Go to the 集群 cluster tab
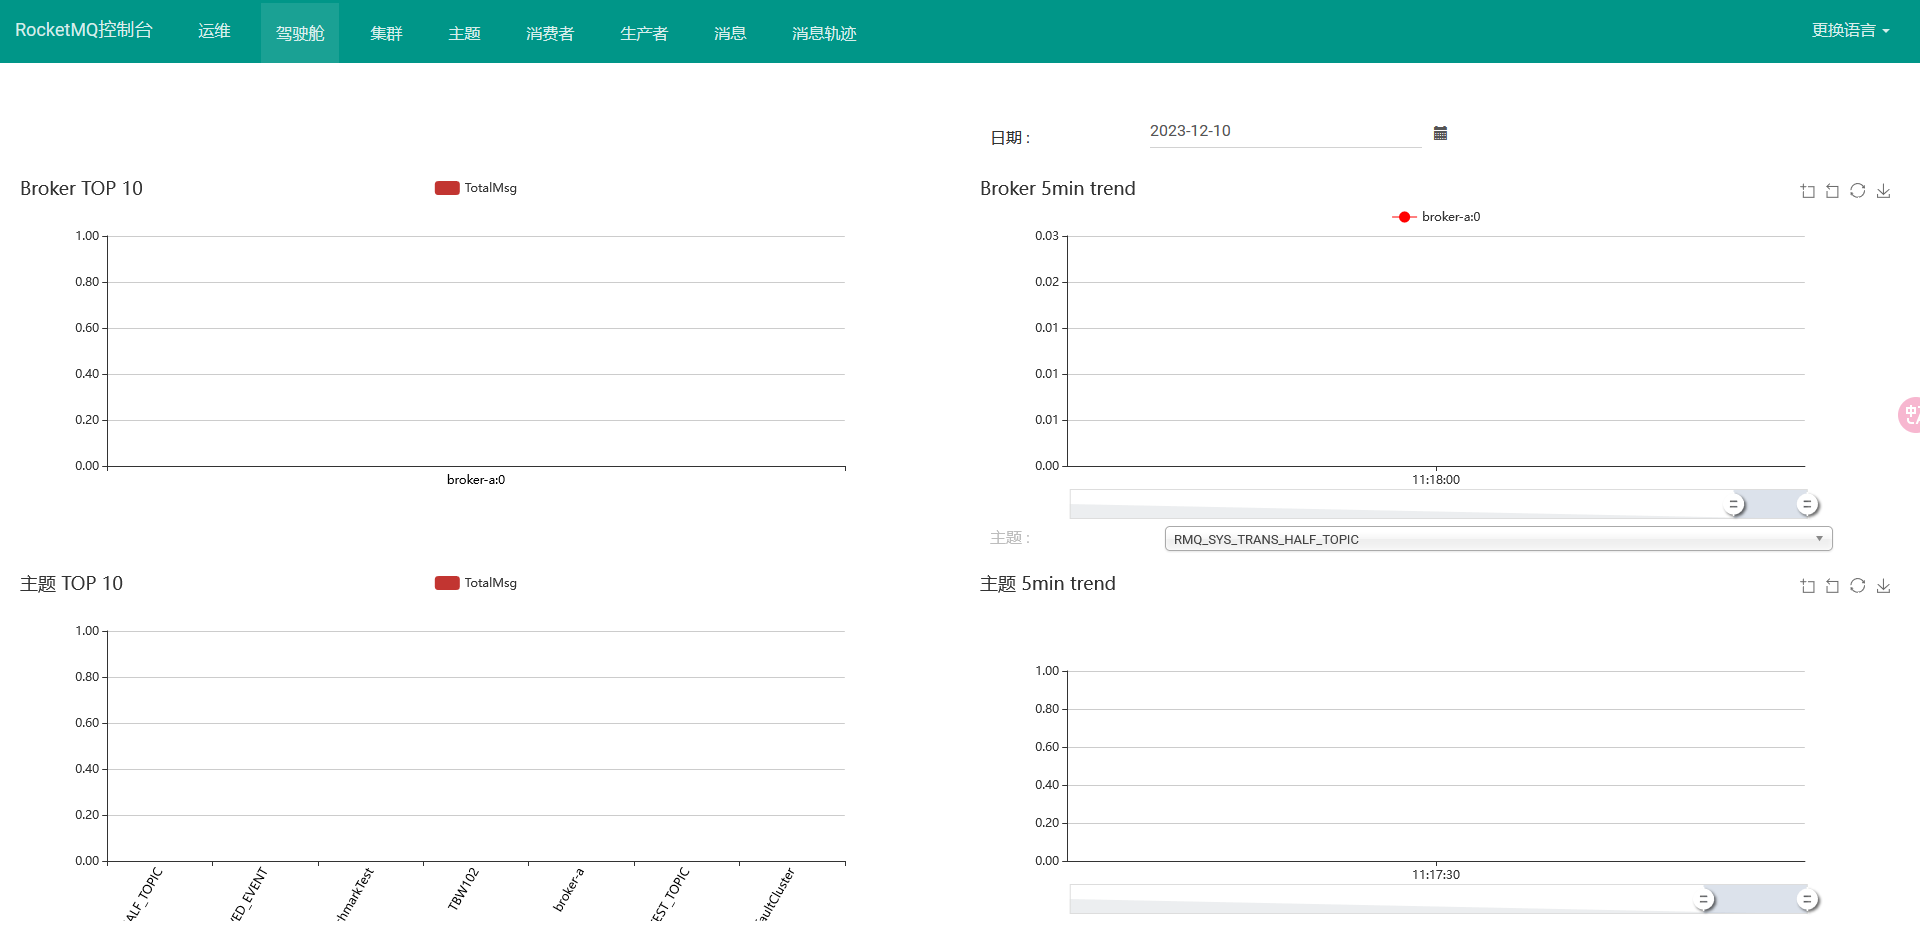This screenshot has height=937, width=1920. coord(386,32)
